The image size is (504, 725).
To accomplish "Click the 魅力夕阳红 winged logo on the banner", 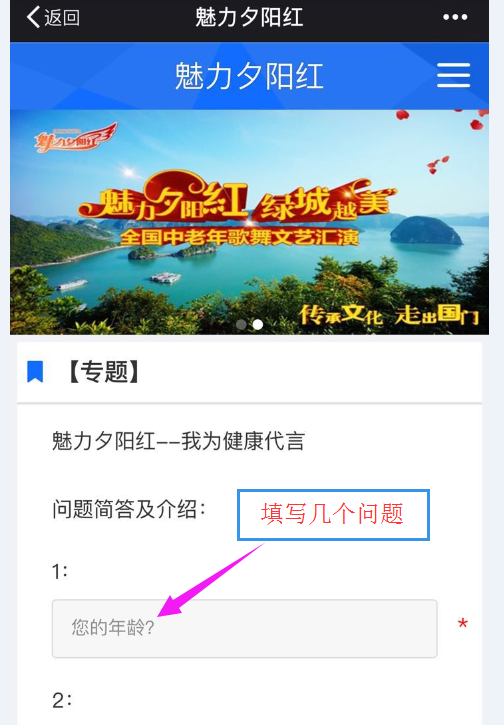I will pos(75,138).
